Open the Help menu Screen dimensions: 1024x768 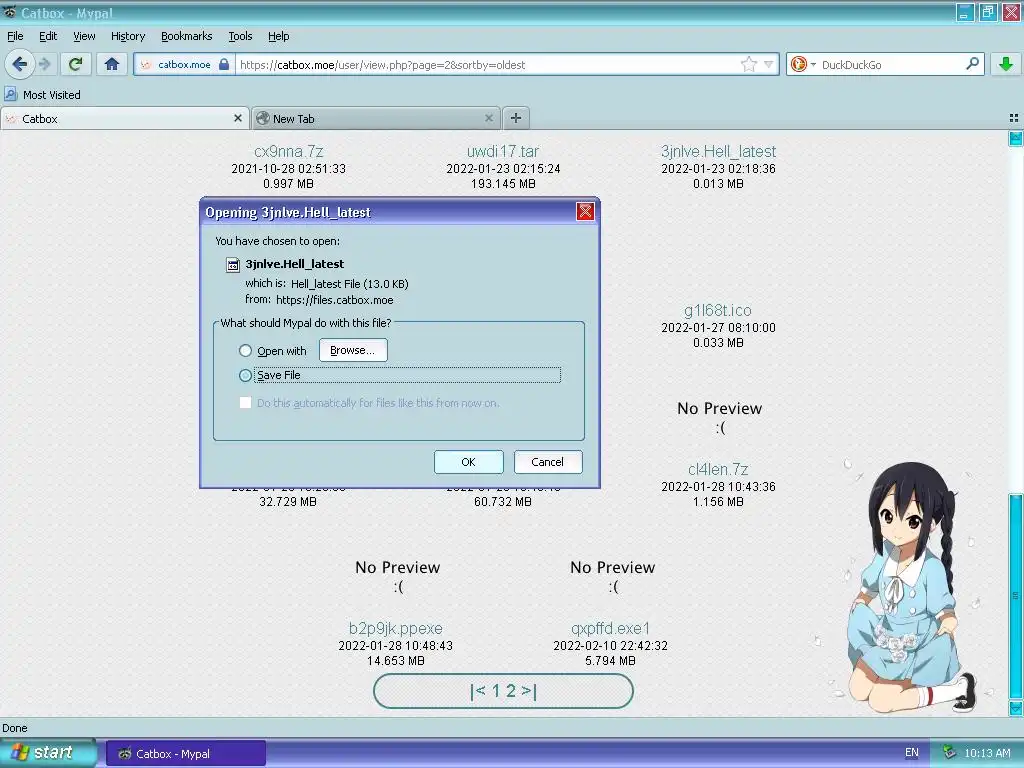click(x=279, y=36)
